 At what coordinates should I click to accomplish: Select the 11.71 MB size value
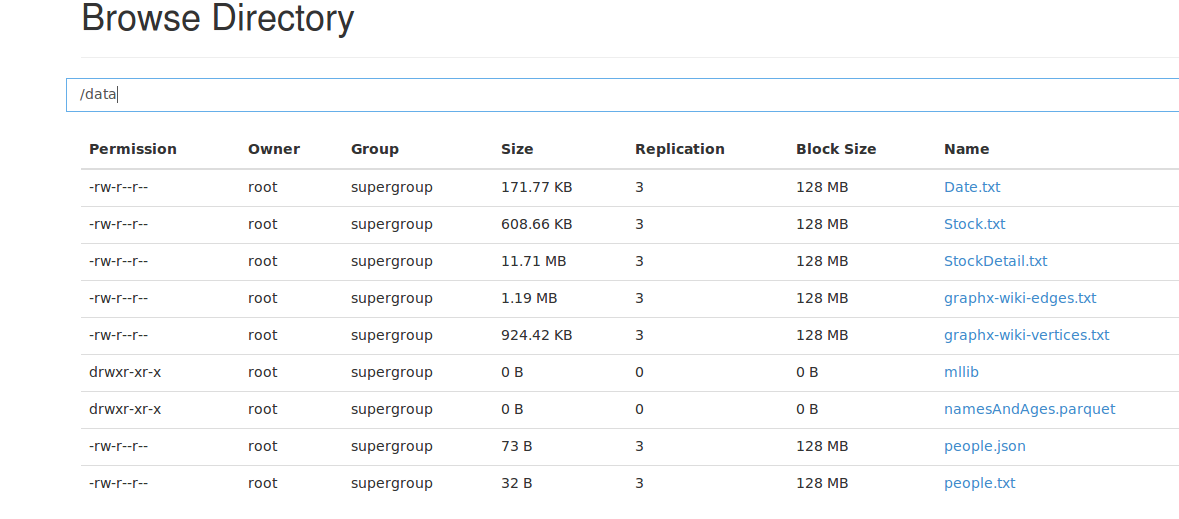coord(534,261)
